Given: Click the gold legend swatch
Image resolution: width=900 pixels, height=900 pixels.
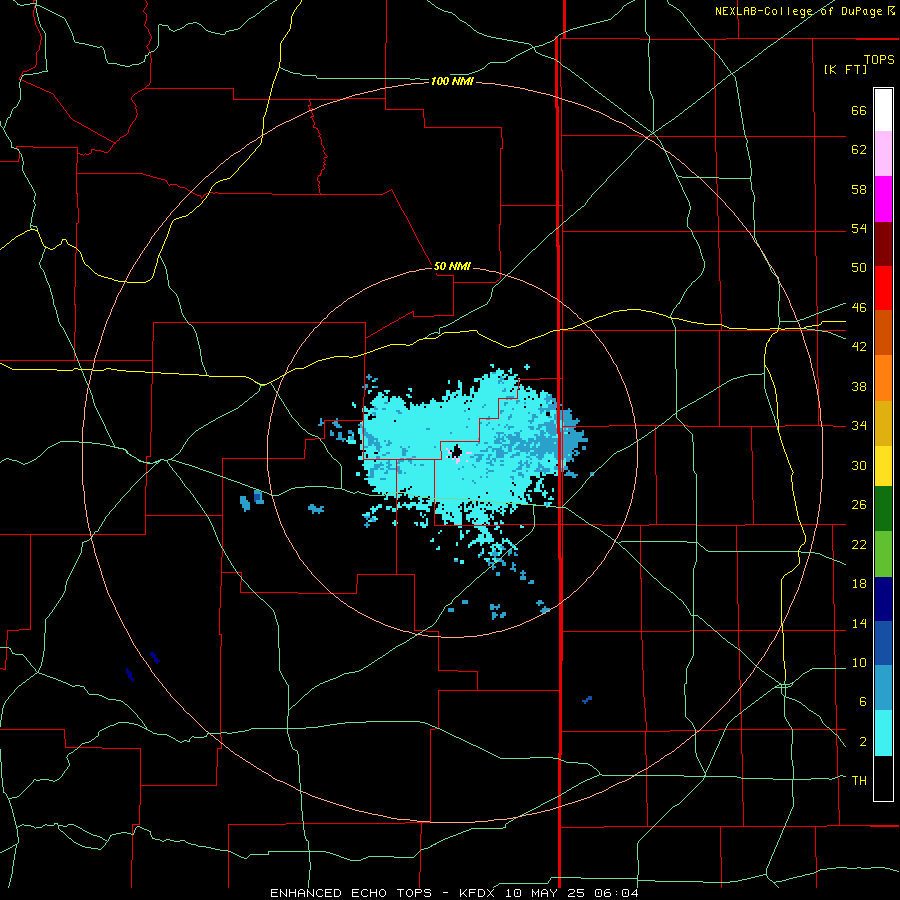Looking at the screenshot, I should [883, 423].
